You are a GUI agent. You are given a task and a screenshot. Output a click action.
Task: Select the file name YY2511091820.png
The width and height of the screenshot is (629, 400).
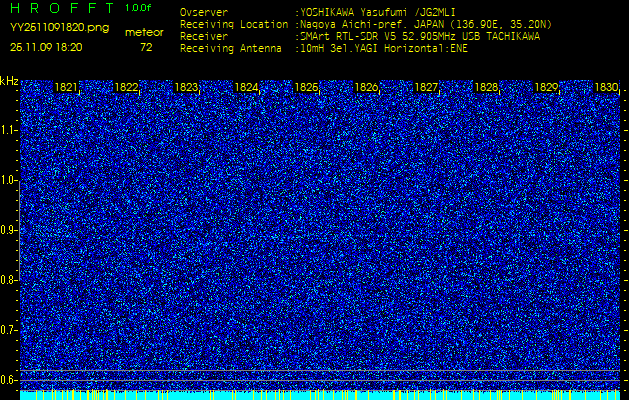pos(59,27)
